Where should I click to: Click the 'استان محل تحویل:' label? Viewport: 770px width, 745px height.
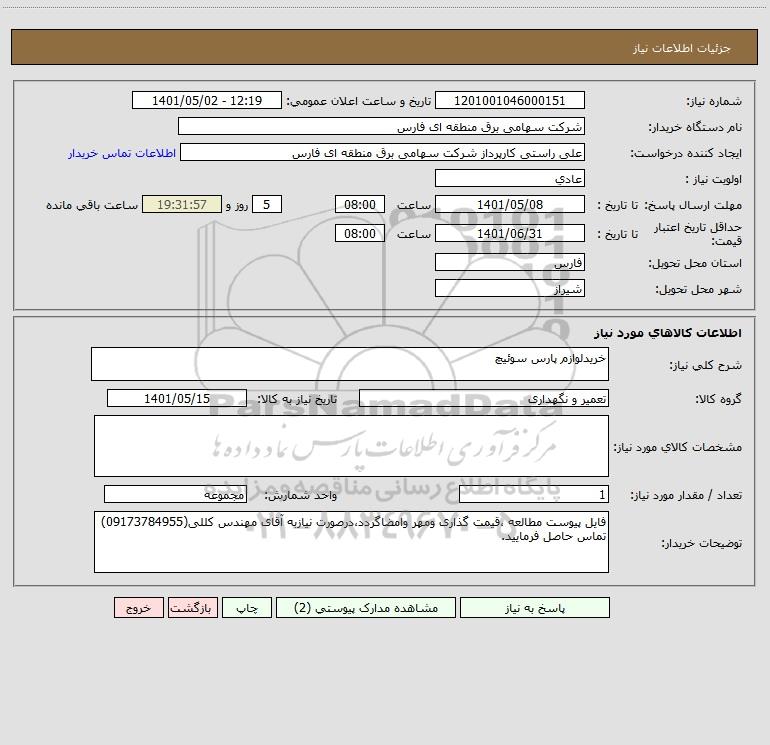coord(695,264)
